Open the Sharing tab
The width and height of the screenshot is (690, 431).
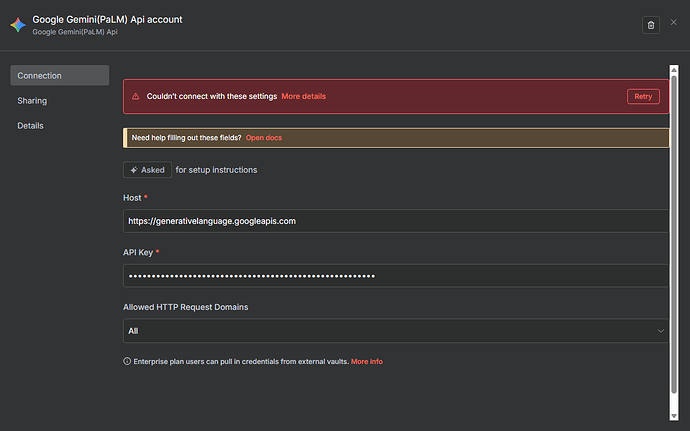[x=32, y=101]
